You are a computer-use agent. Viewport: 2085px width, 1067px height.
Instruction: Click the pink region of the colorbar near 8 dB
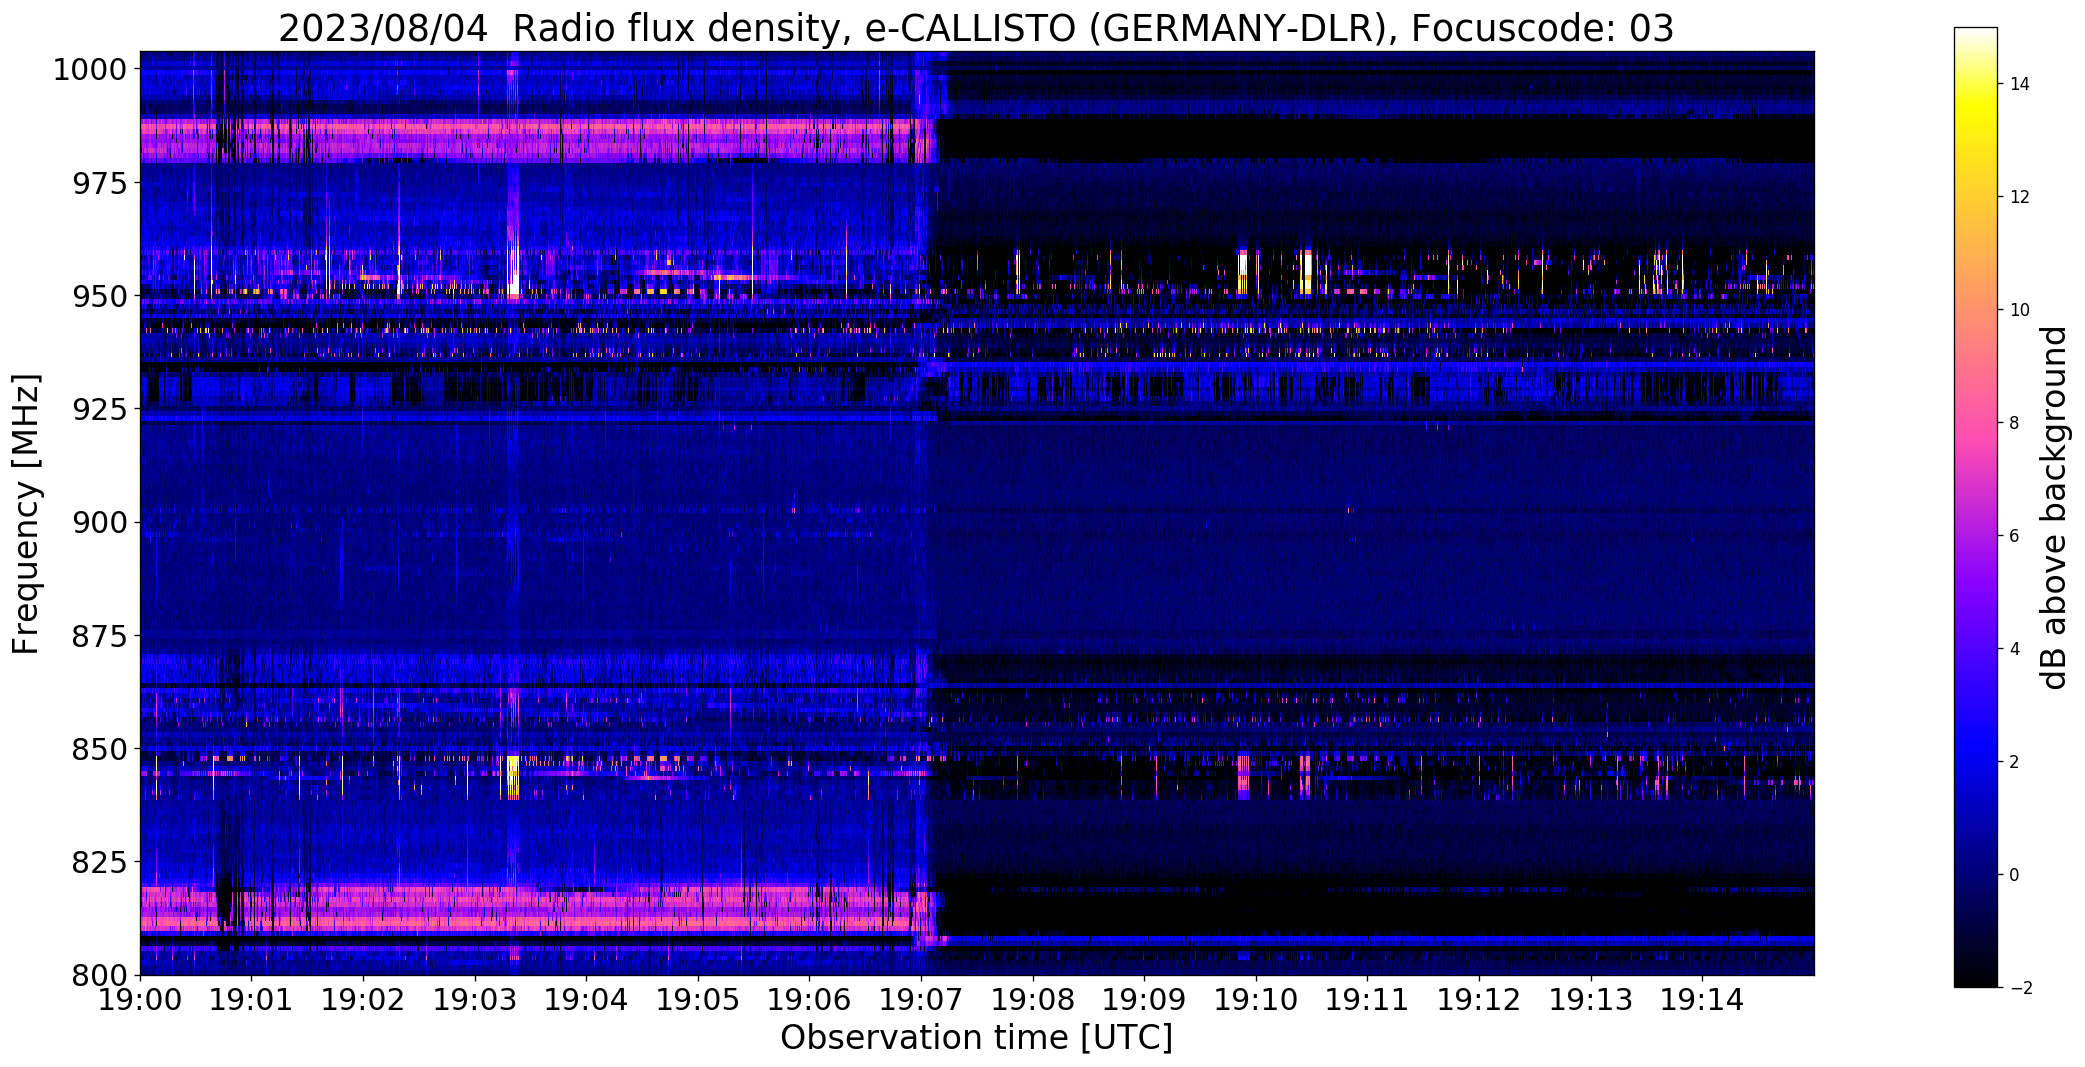1975,423
